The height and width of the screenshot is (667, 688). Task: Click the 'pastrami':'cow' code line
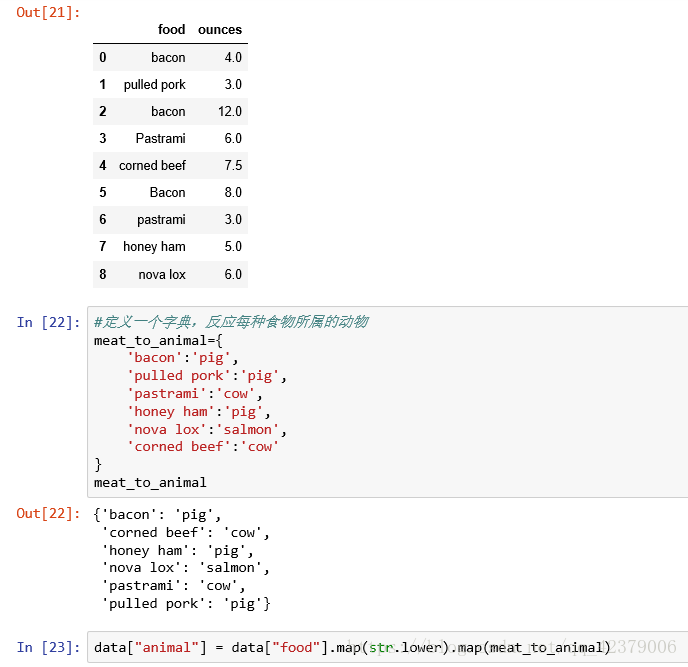(194, 394)
